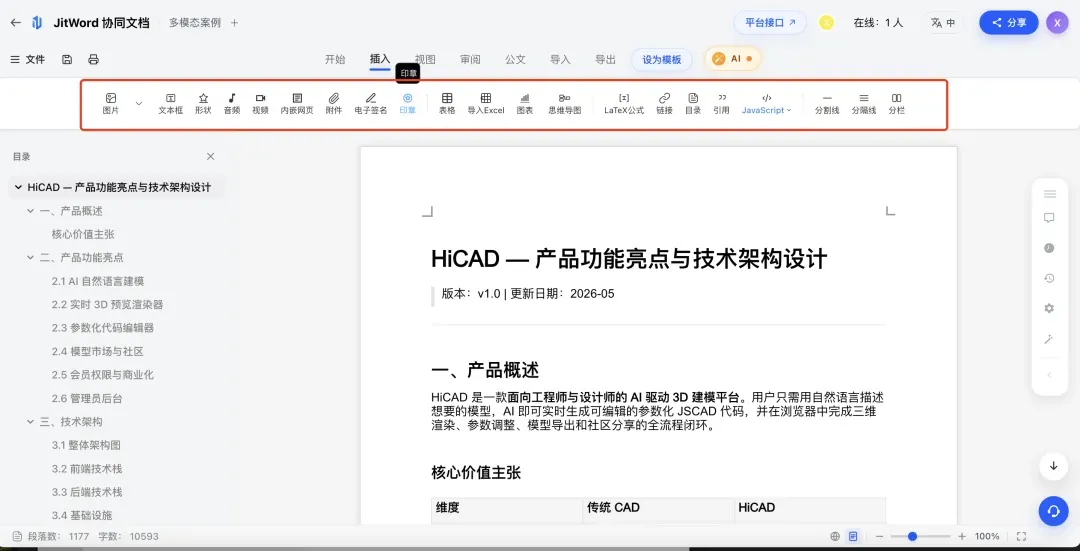This screenshot has height=551, width=1080.
Task: Go back with the left arrow
Action: 15,23
